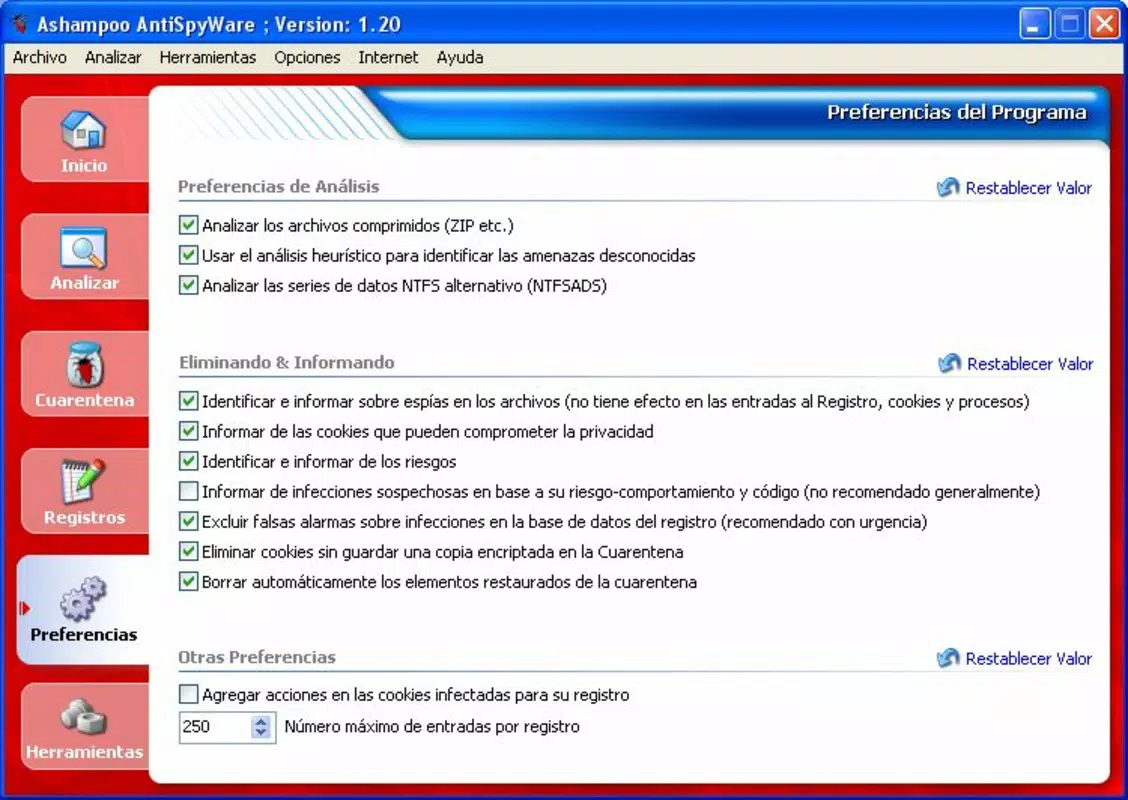
Task: Open the Ayuda menu
Action: pyautogui.click(x=460, y=58)
